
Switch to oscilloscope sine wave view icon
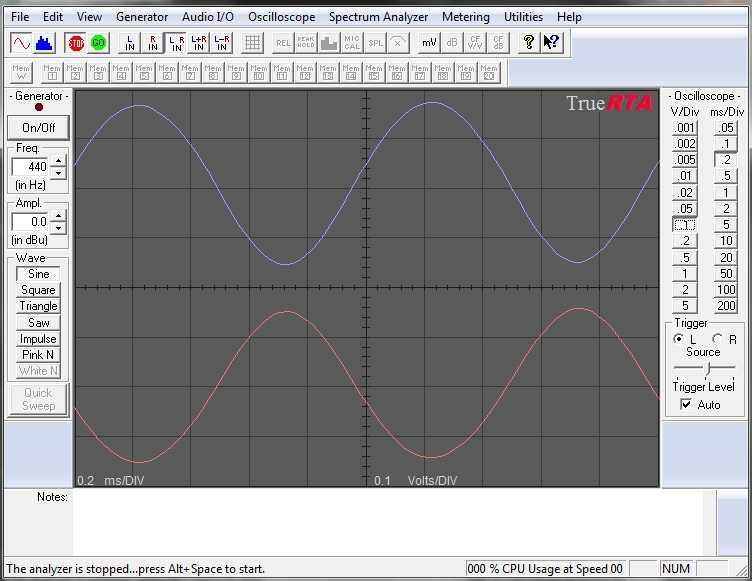(21, 43)
